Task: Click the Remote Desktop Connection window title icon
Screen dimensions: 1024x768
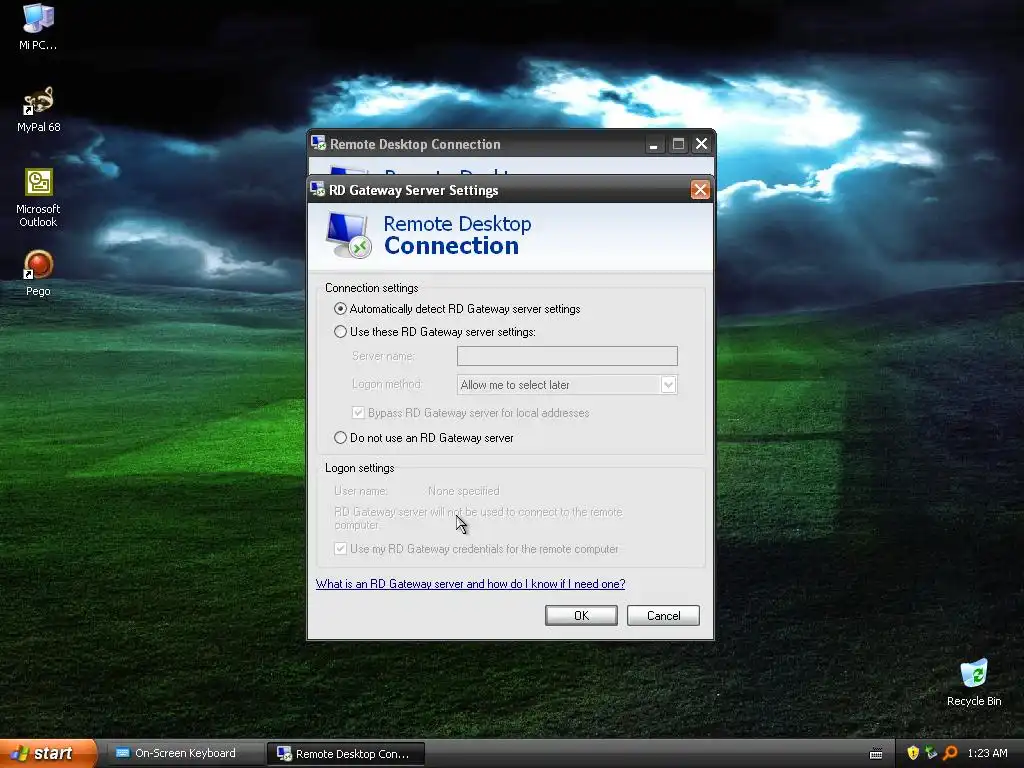Action: [318, 143]
